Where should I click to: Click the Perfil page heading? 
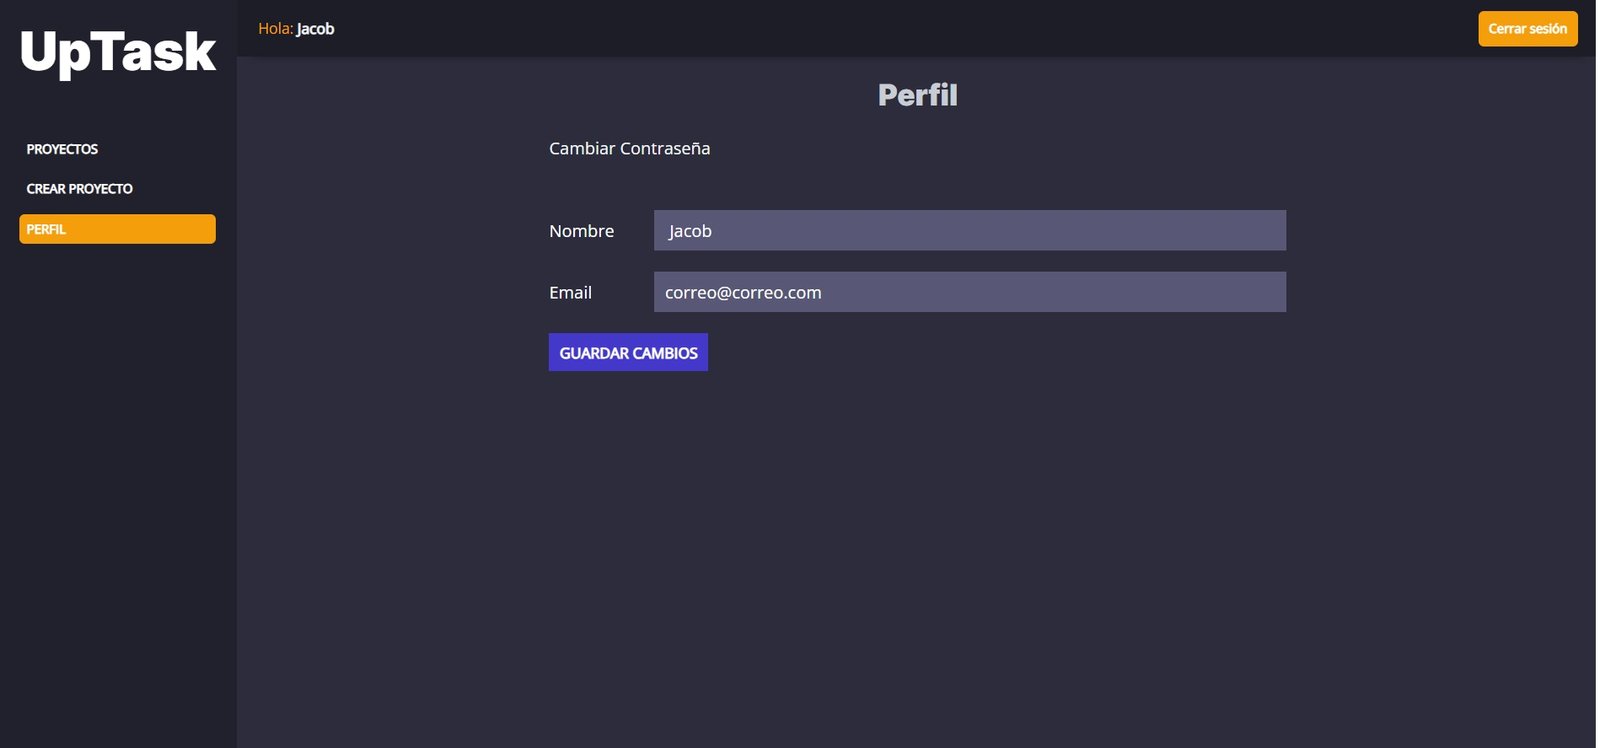[x=917, y=95]
